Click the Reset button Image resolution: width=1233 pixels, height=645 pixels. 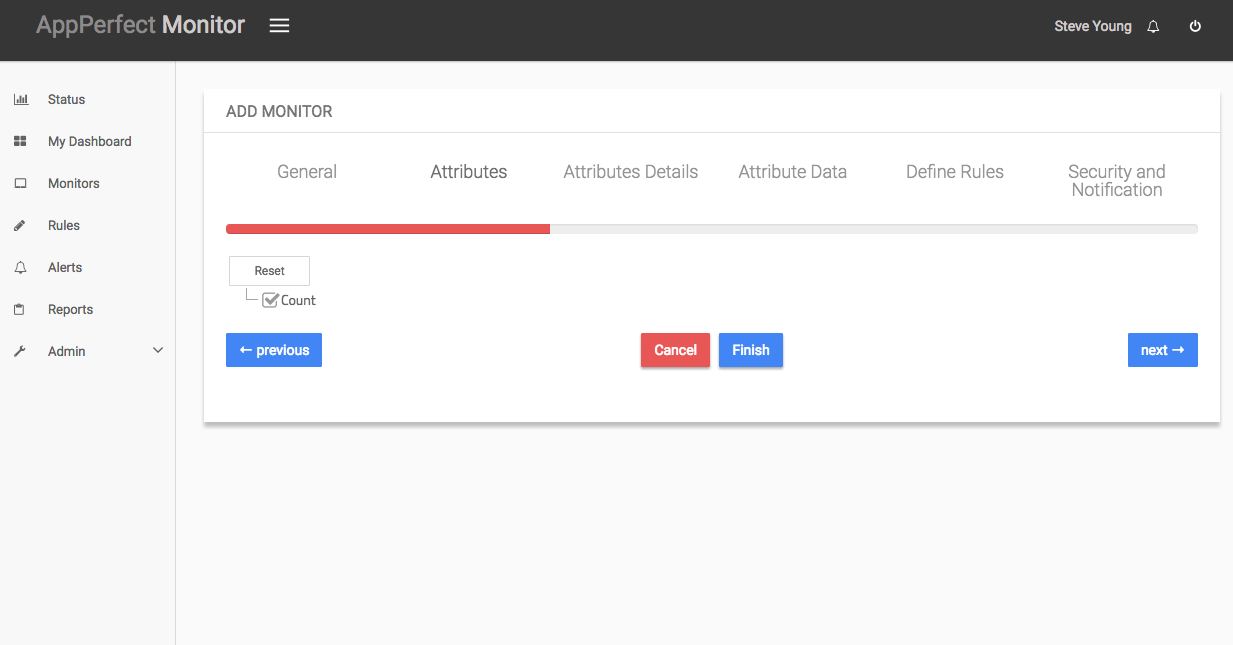point(269,271)
